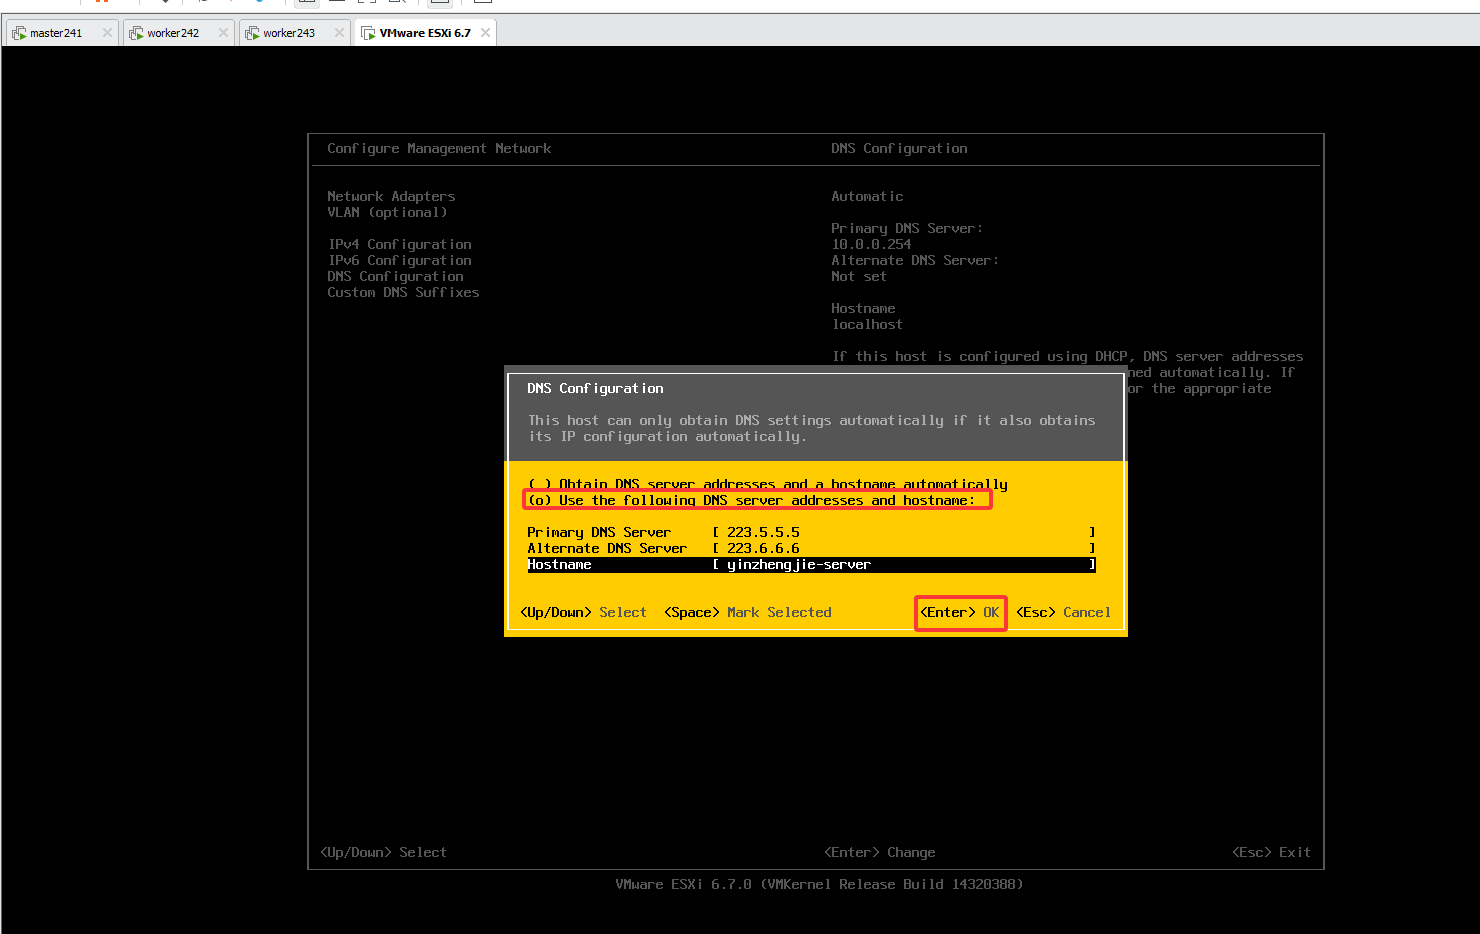The image size is (1480, 934).
Task: Close the worker243 tab
Action: (x=339, y=33)
